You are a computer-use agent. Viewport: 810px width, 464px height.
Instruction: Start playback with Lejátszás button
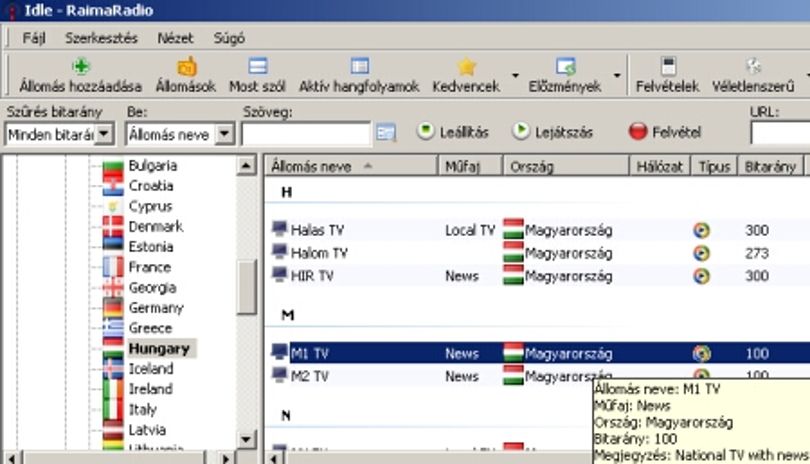(552, 132)
